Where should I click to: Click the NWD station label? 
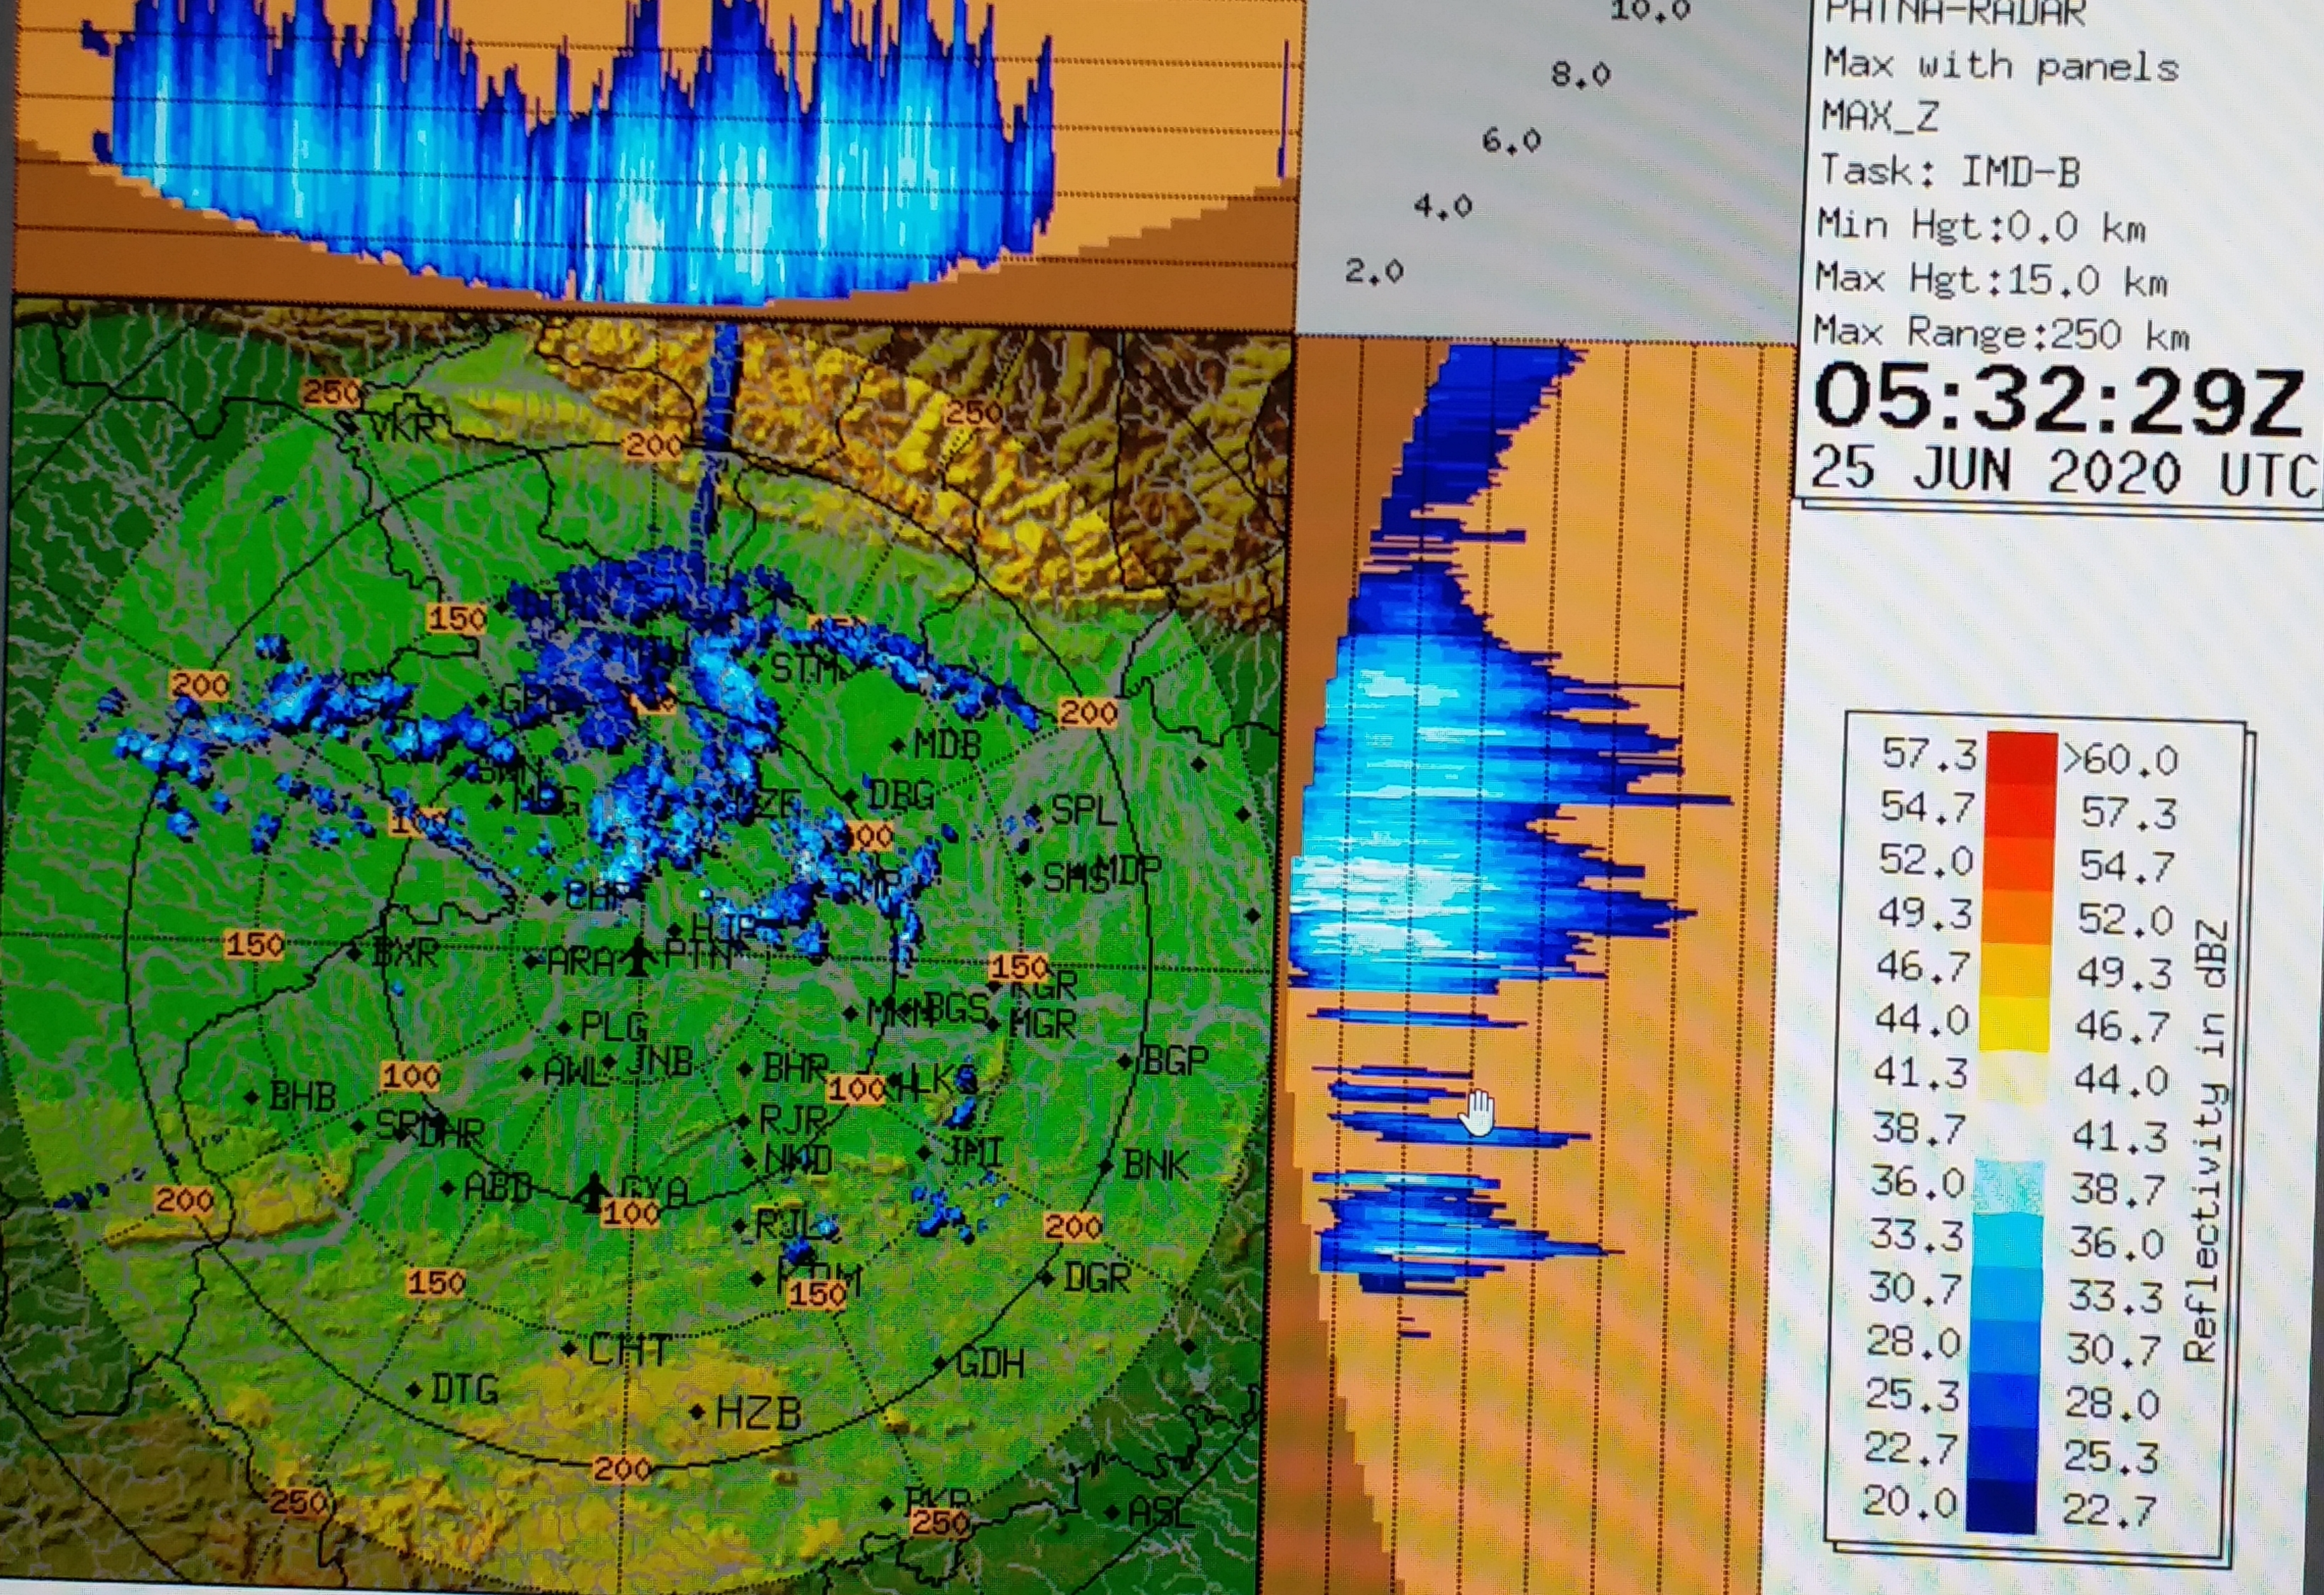coord(798,1160)
